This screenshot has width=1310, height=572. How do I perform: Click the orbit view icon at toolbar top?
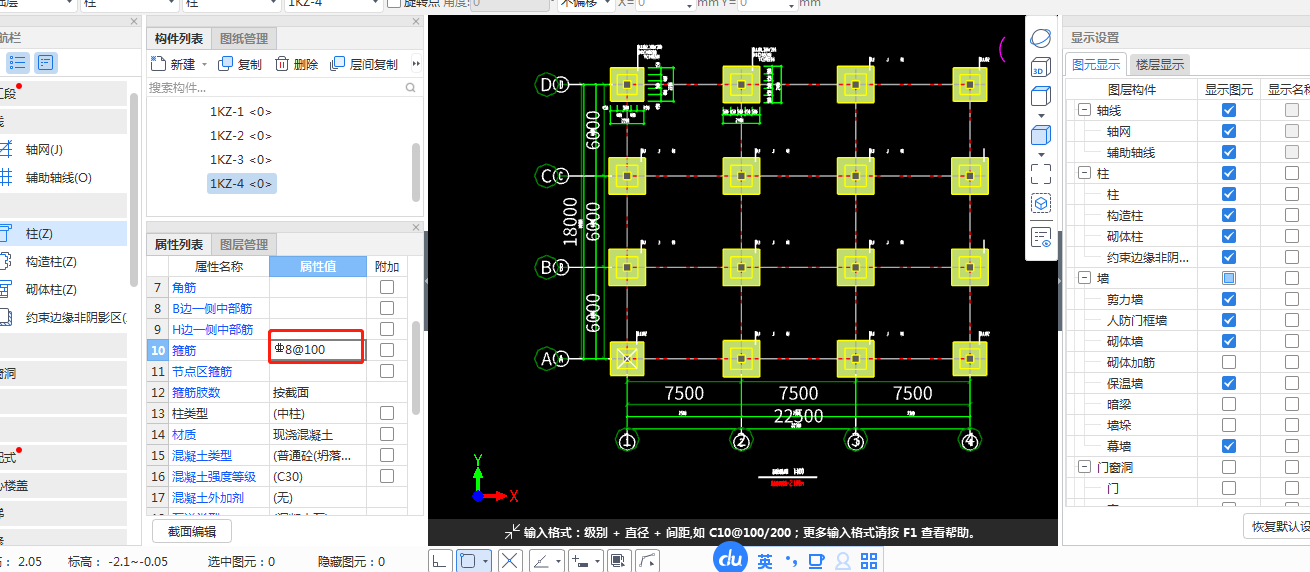coord(1041,39)
